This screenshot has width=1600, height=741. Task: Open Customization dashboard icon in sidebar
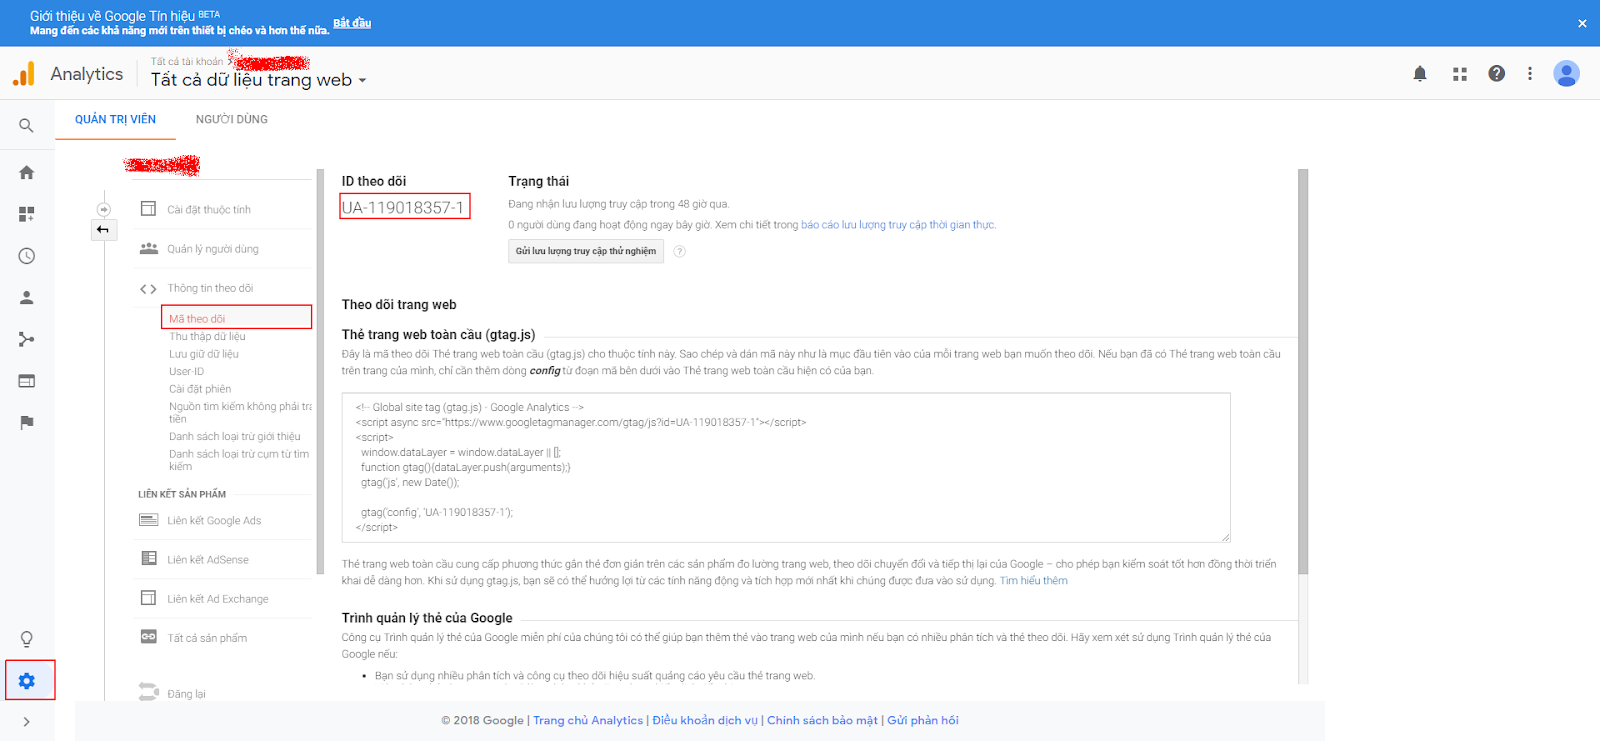[27, 214]
